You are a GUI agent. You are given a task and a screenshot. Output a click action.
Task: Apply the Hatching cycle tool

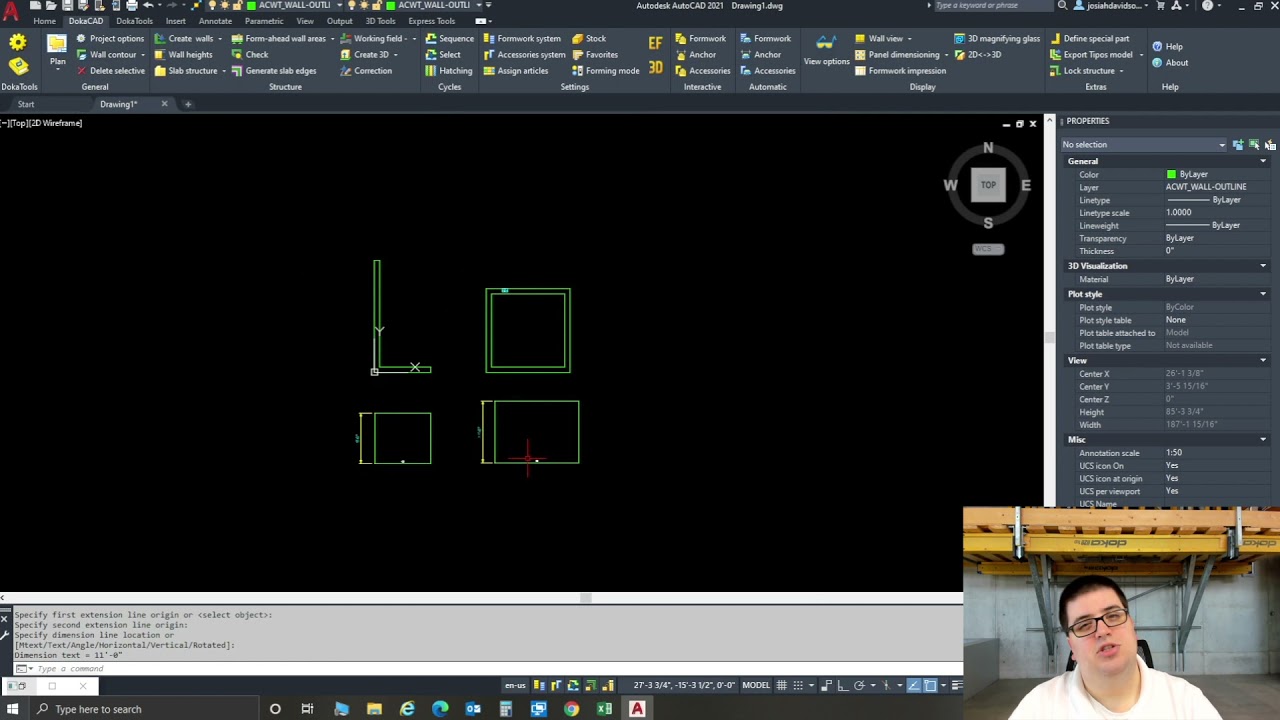pyautogui.click(x=449, y=71)
